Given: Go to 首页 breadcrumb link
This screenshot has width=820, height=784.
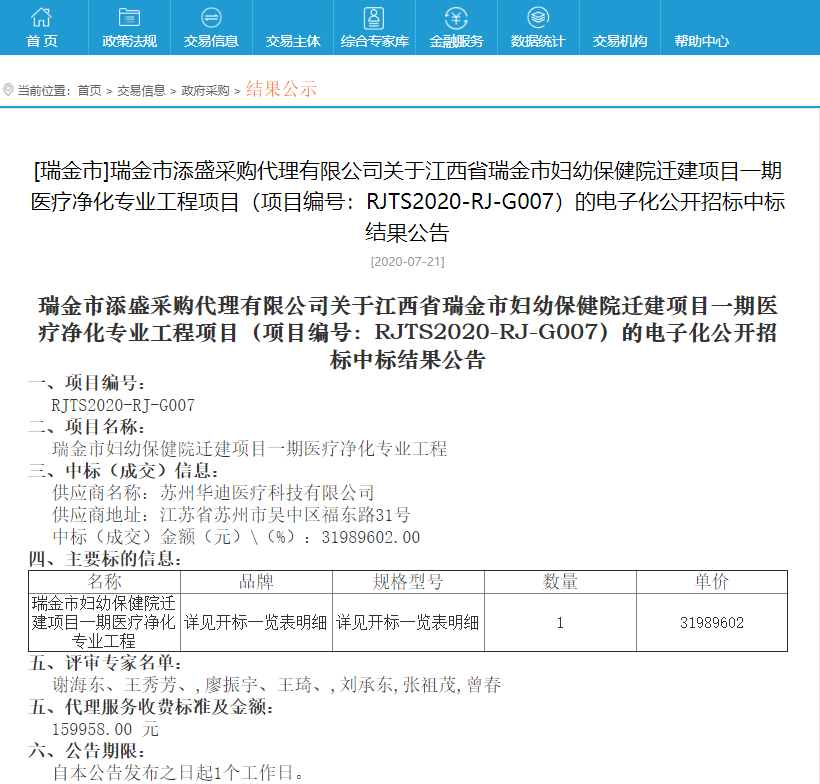Looking at the screenshot, I should (89, 90).
